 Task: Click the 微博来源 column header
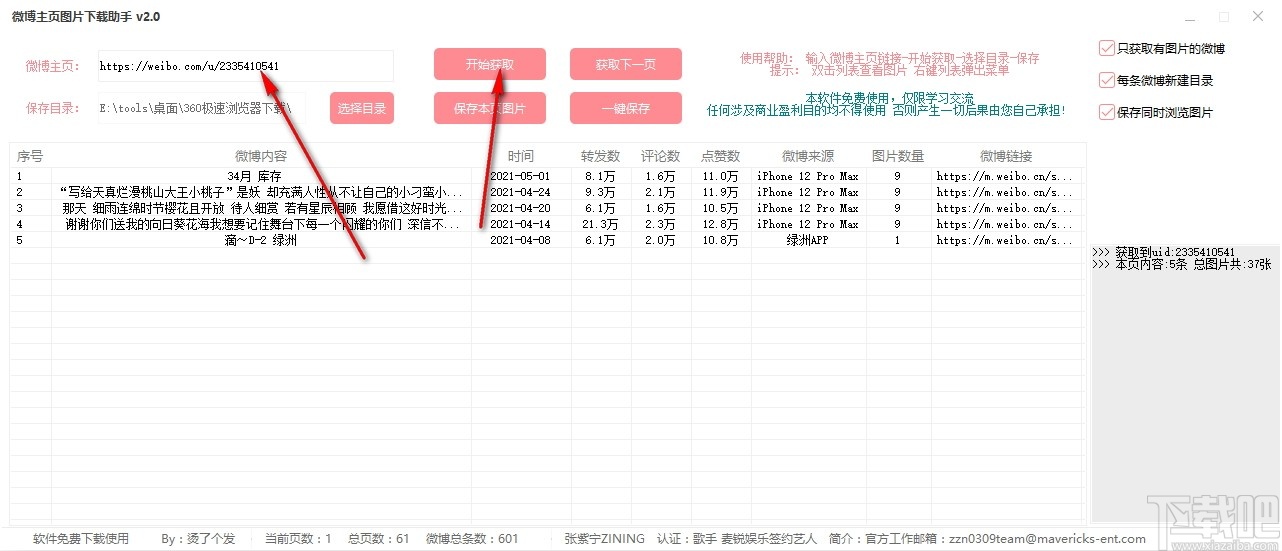click(808, 156)
